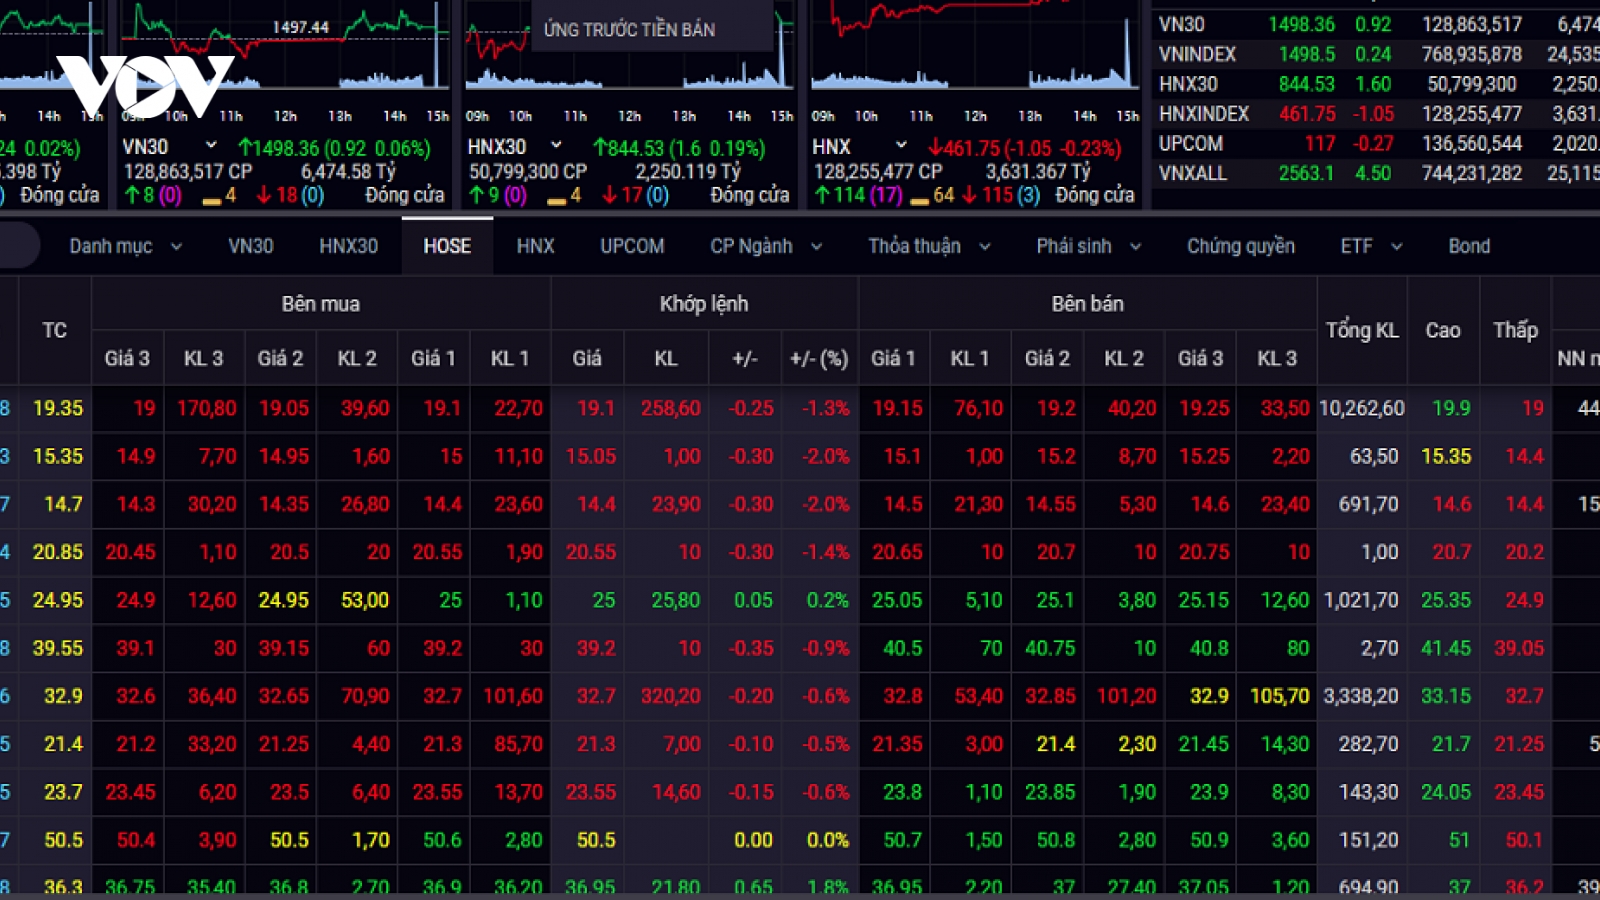The width and height of the screenshot is (1600, 900).
Task: Click the VNINDEX row in index list
Action: click(x=1378, y=54)
